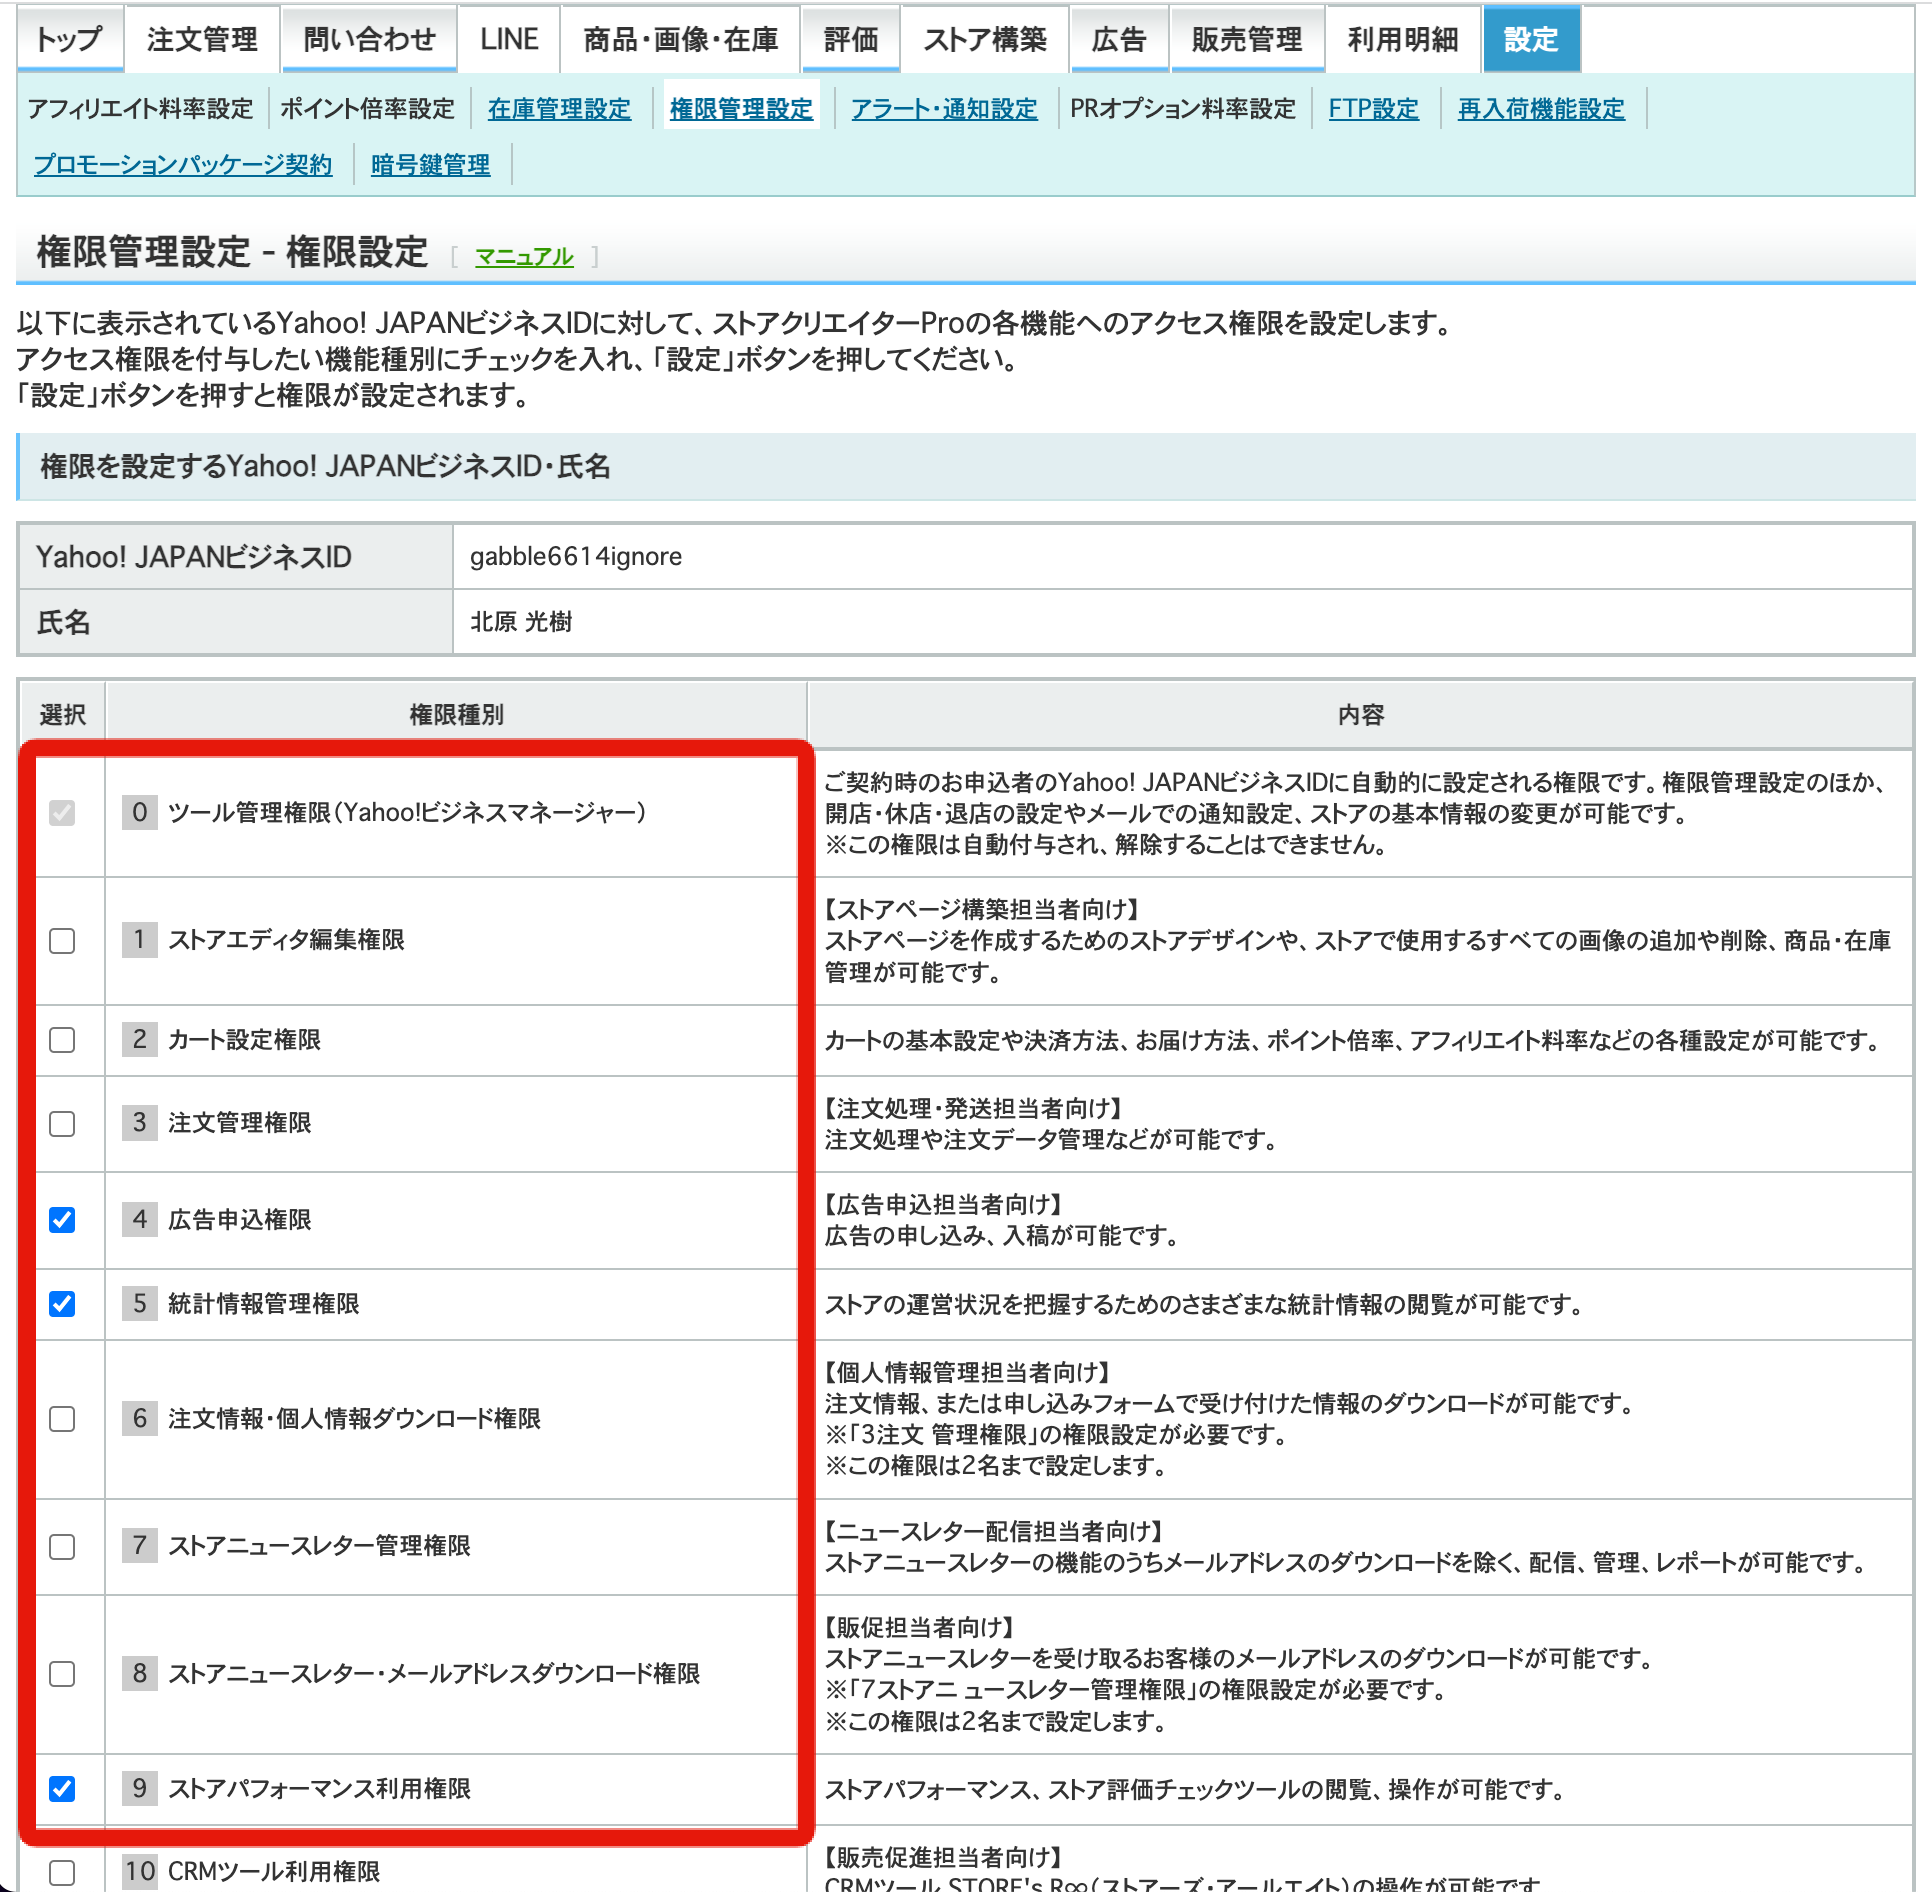Enable ストアニュースレター管理権限
This screenshot has height=1892, width=1932.
[x=63, y=1547]
